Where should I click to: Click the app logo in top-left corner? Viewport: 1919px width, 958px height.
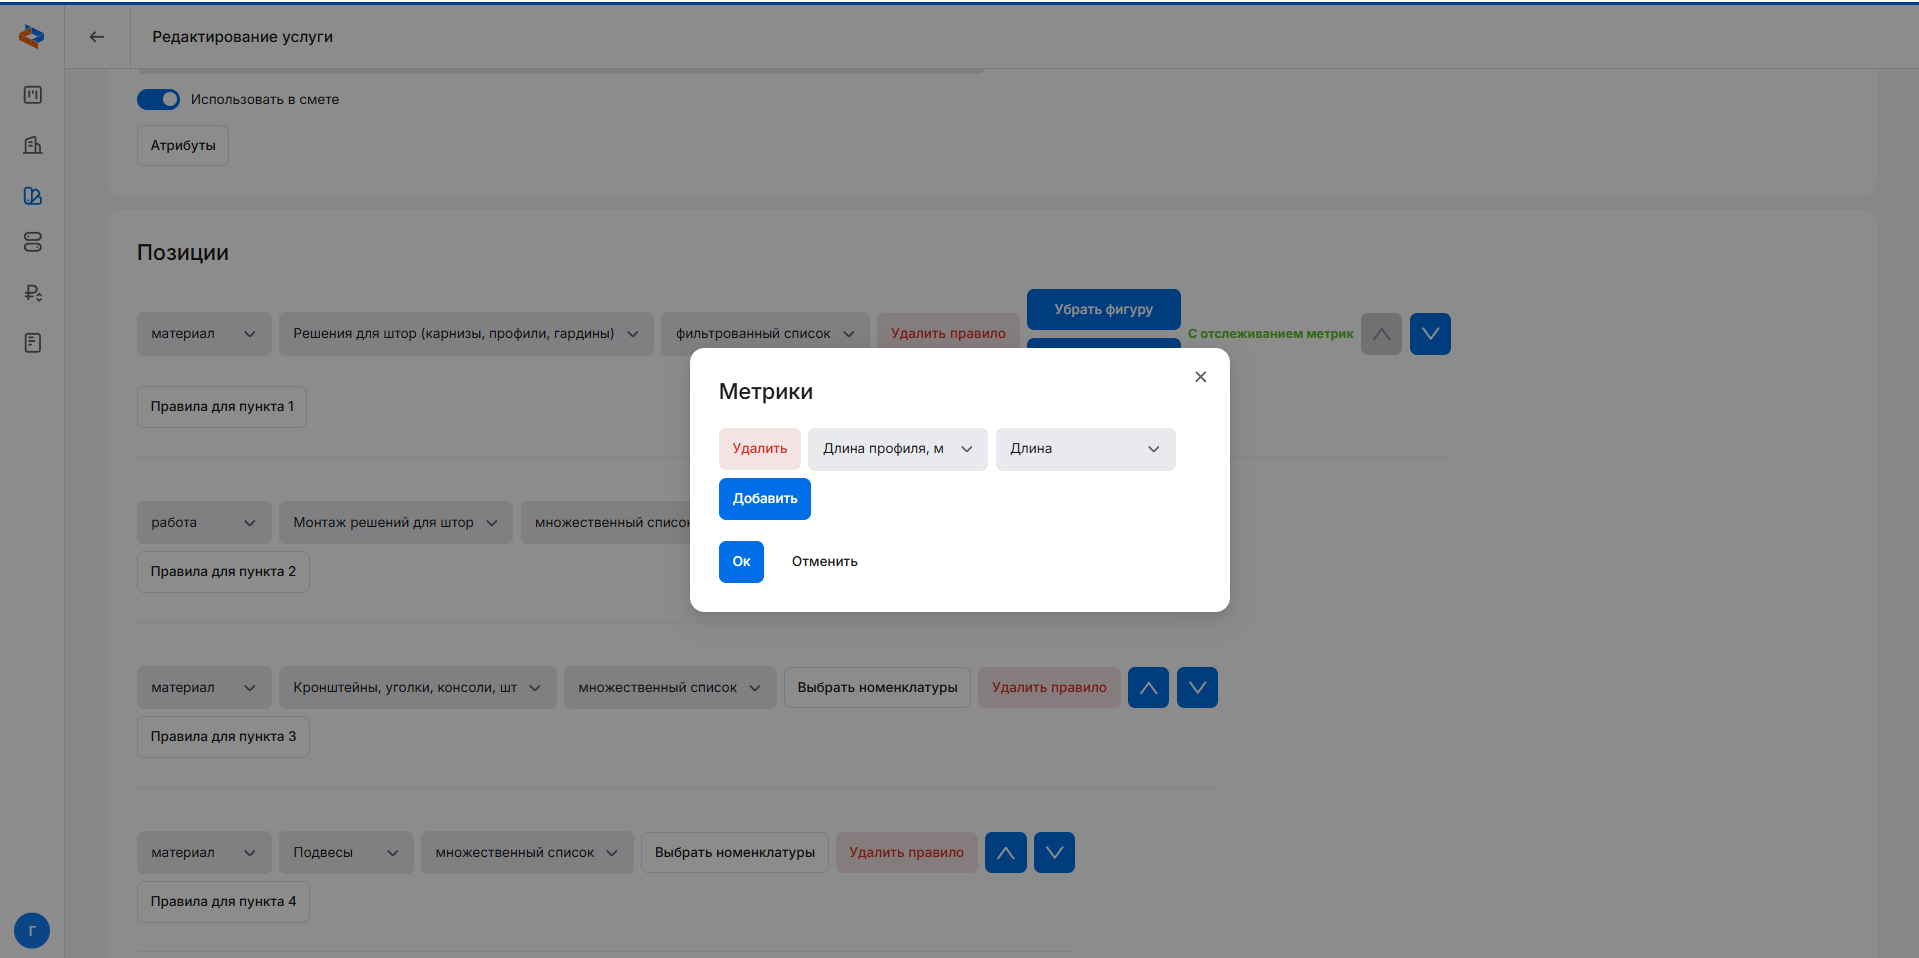(32, 37)
